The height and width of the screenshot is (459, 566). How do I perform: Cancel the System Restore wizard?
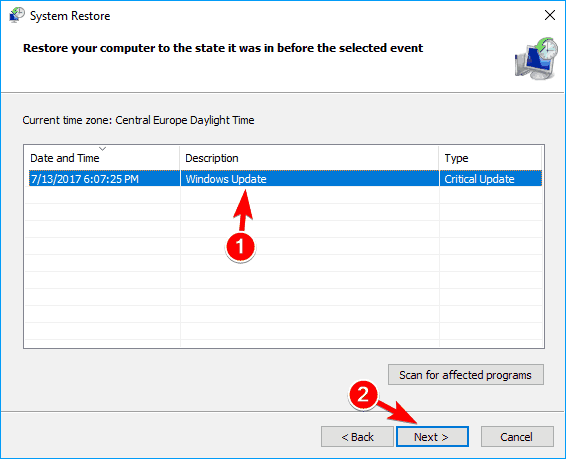point(517,437)
